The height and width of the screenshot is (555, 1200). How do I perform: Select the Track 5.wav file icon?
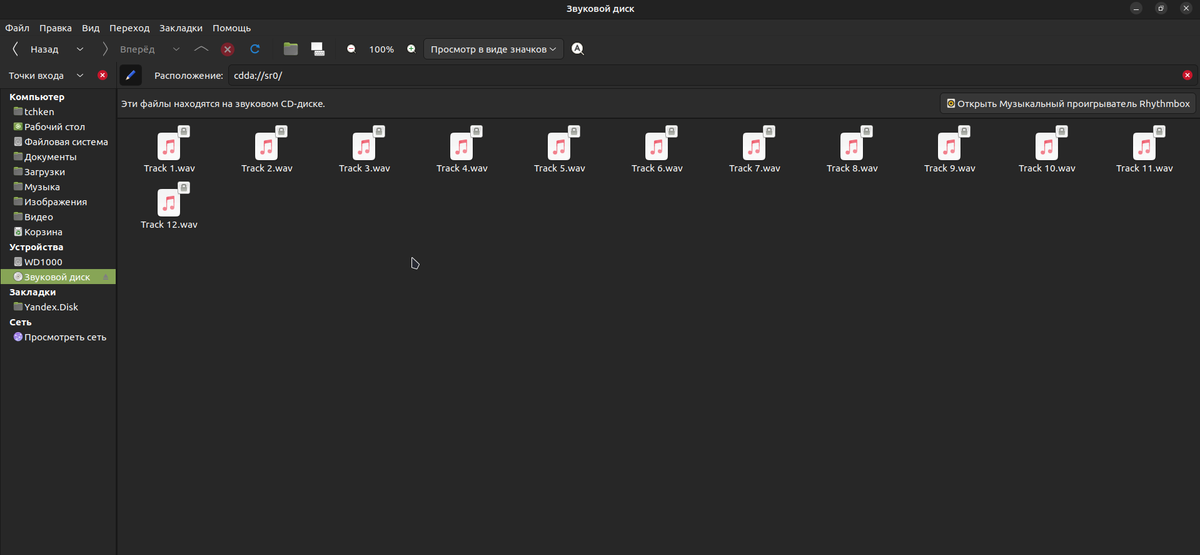(559, 147)
